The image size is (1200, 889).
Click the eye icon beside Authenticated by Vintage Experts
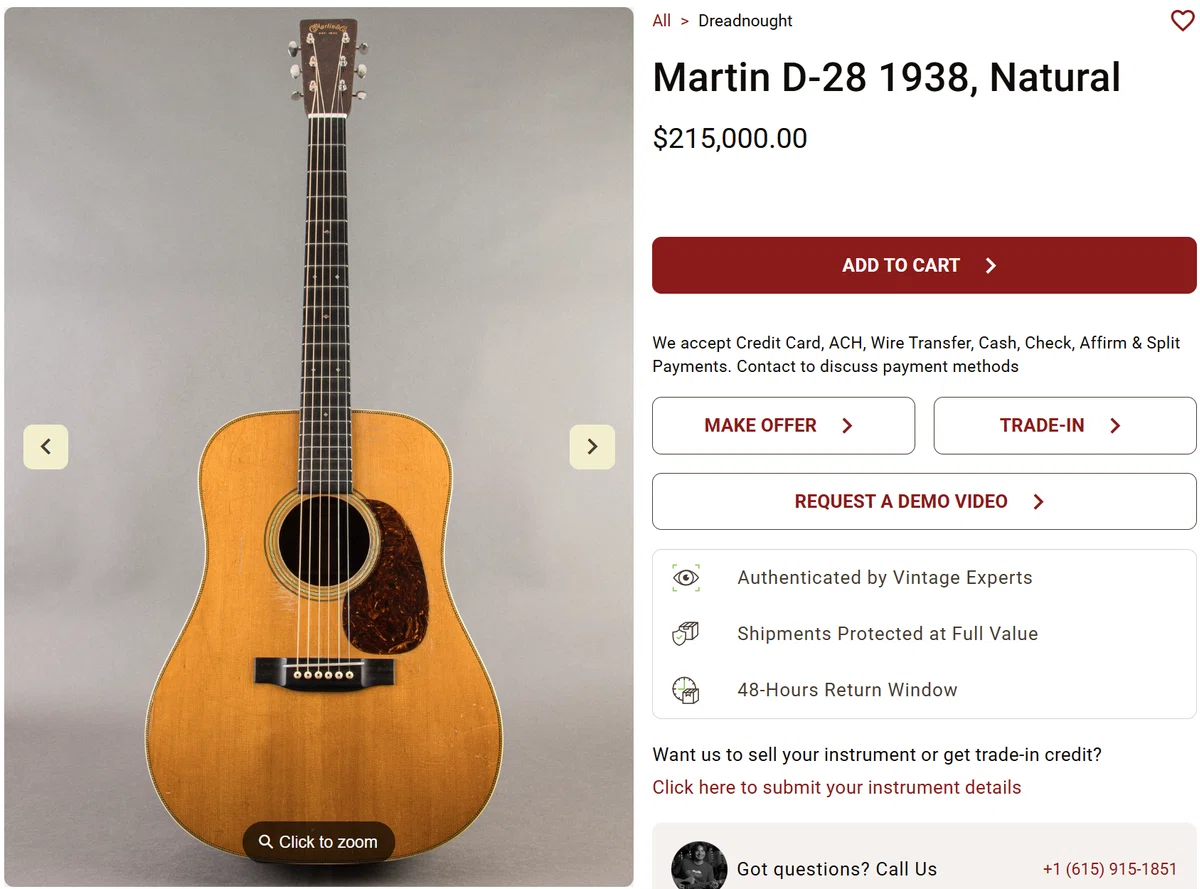click(x=686, y=577)
